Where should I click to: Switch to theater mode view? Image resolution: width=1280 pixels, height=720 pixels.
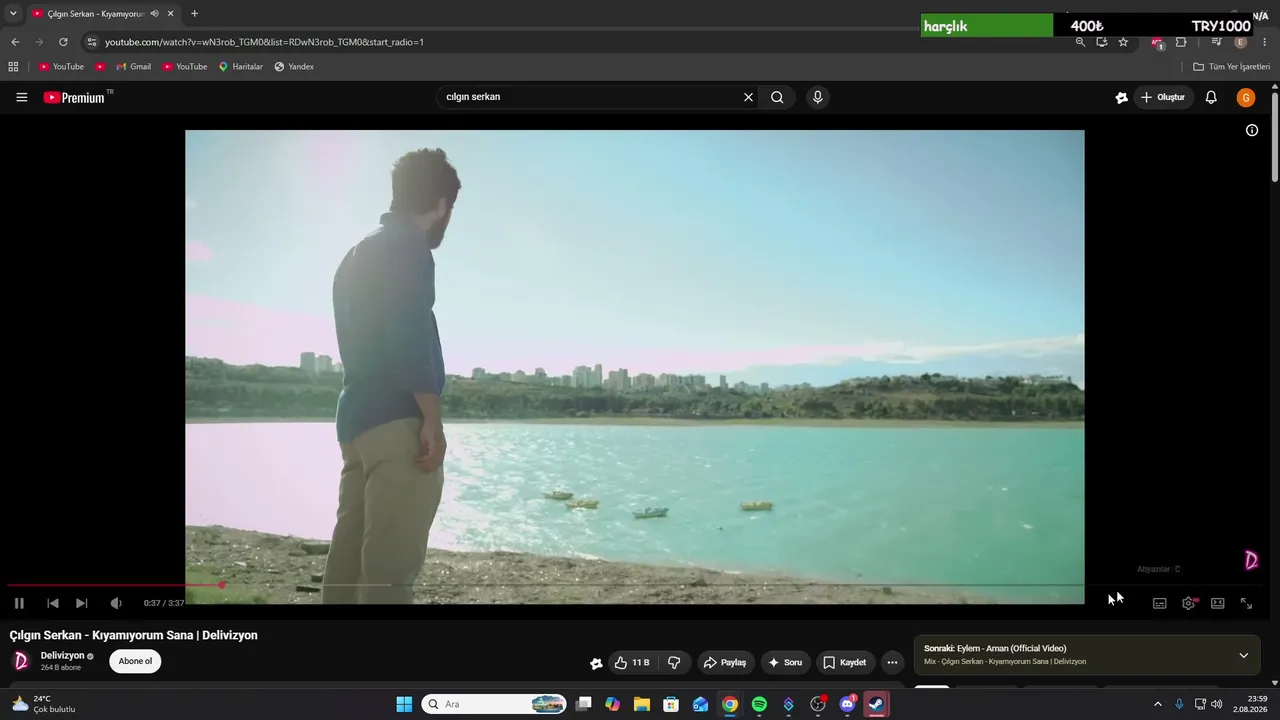[x=1217, y=603]
